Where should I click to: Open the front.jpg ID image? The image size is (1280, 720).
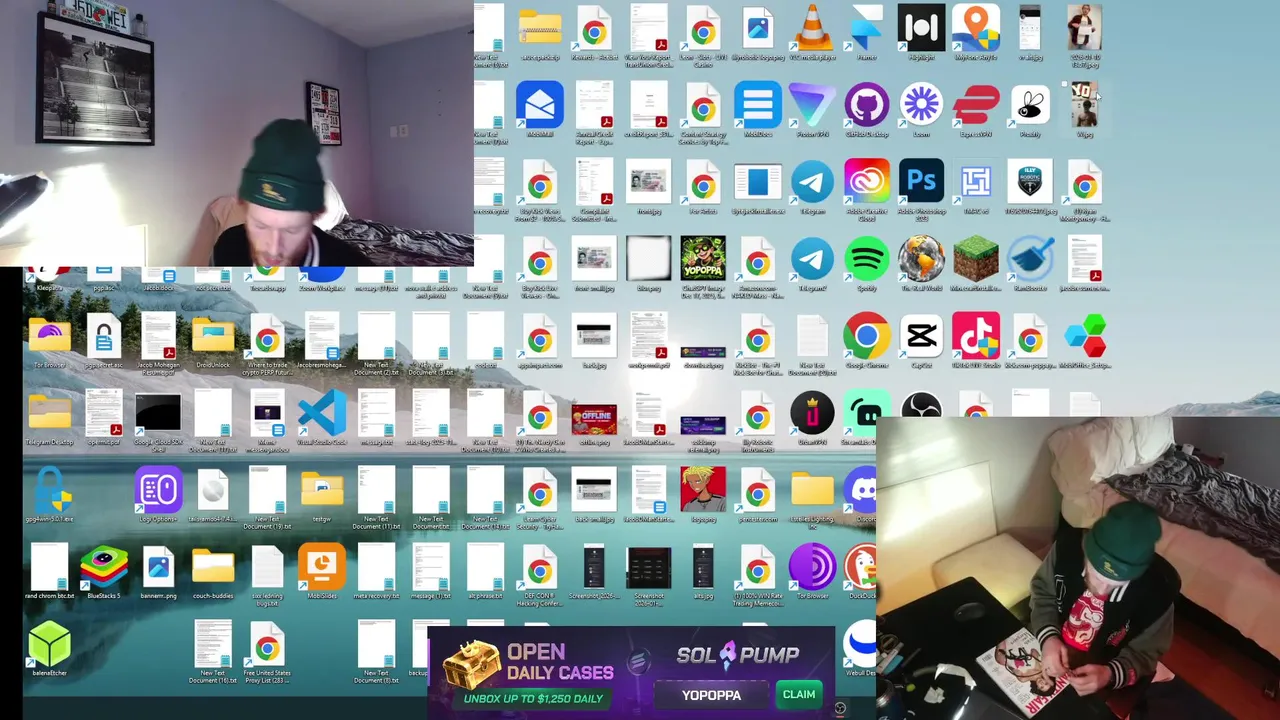click(649, 183)
